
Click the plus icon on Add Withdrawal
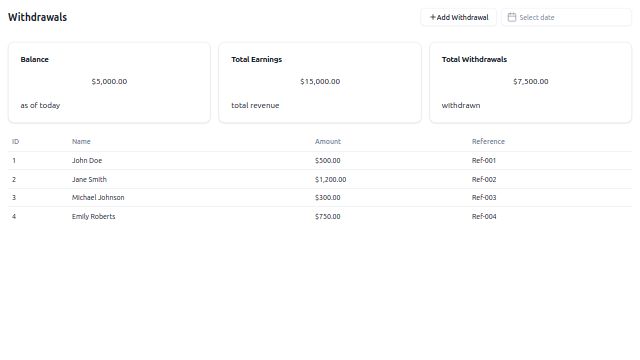point(433,17)
